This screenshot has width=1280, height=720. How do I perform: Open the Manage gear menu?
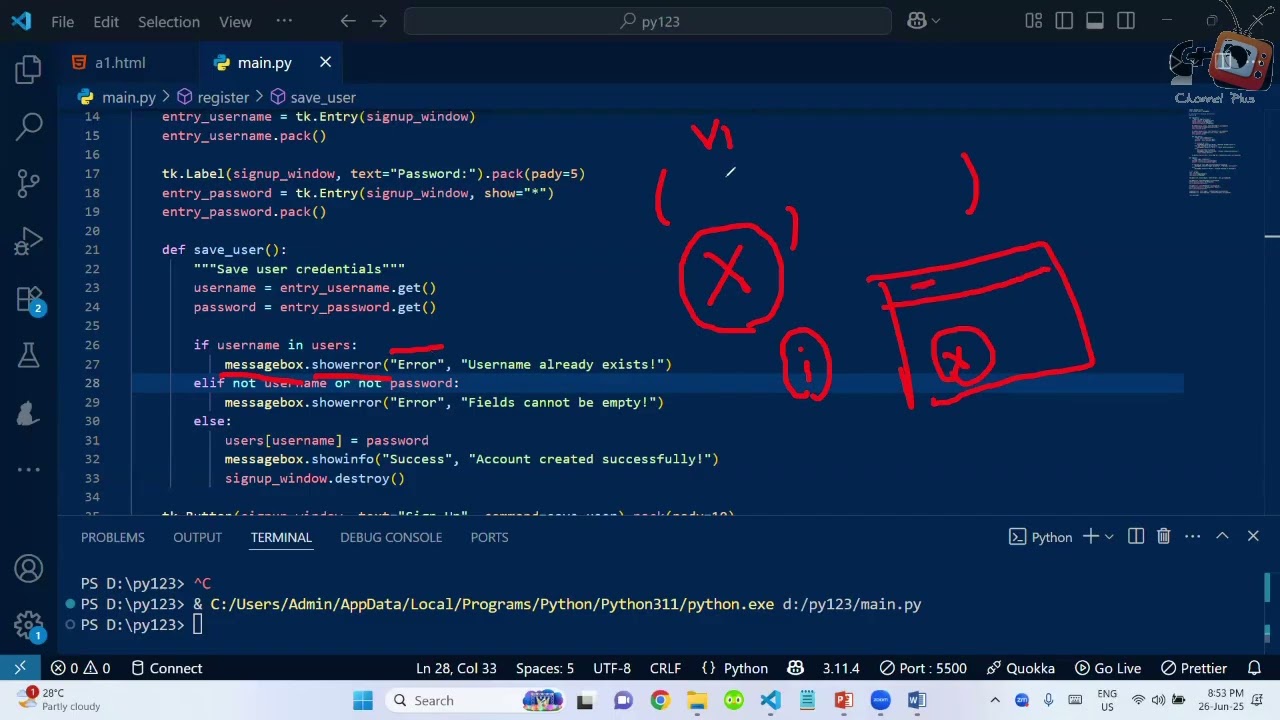pyautogui.click(x=28, y=625)
